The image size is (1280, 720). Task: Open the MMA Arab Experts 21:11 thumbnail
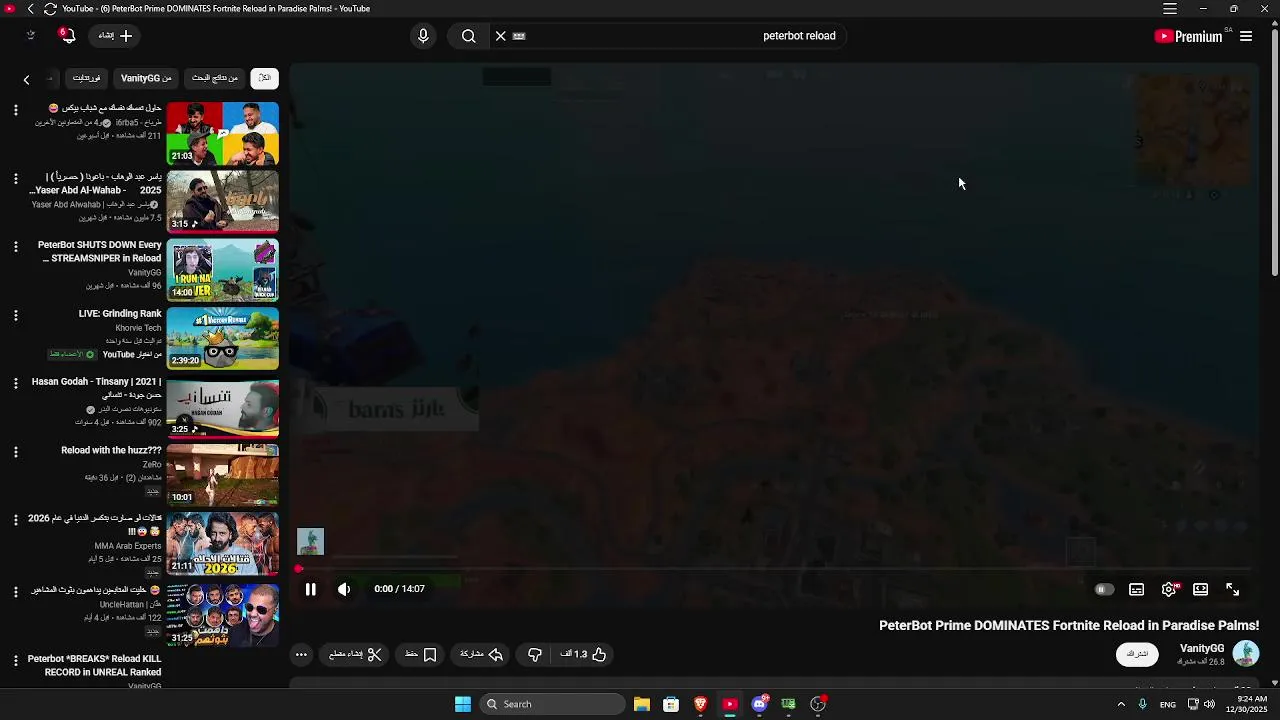222,544
